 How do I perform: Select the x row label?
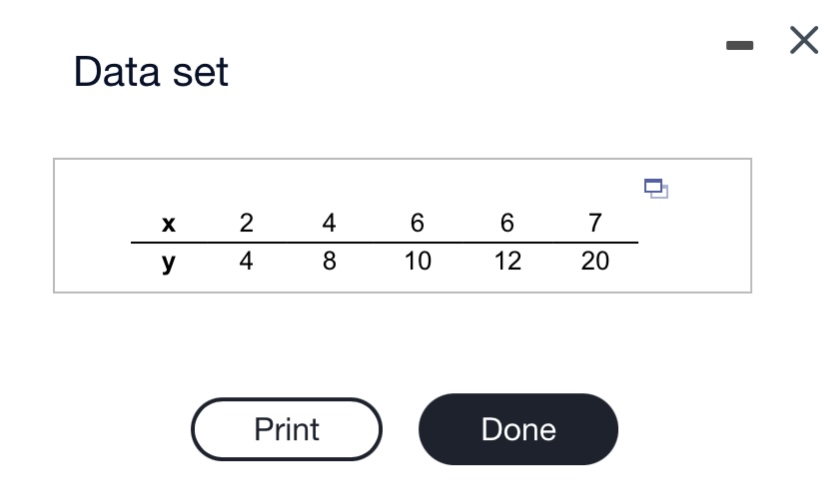168,223
